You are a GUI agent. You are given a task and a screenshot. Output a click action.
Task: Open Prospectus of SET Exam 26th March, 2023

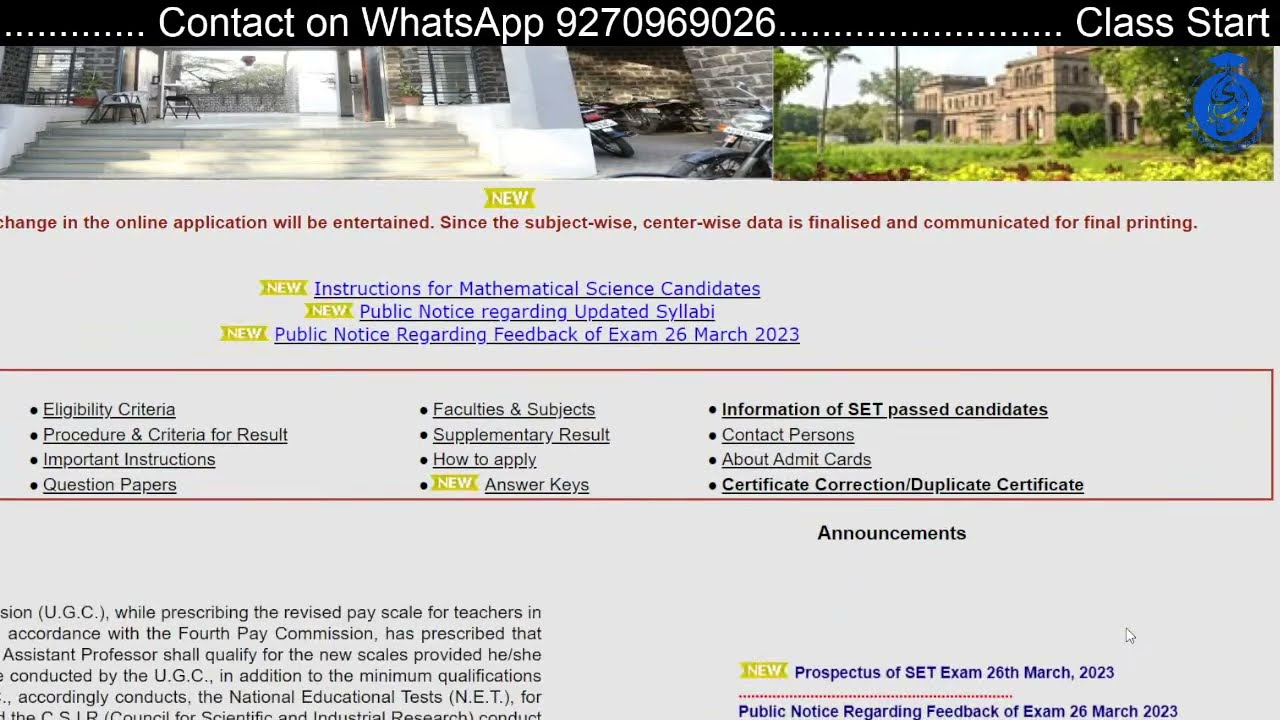[x=954, y=673]
